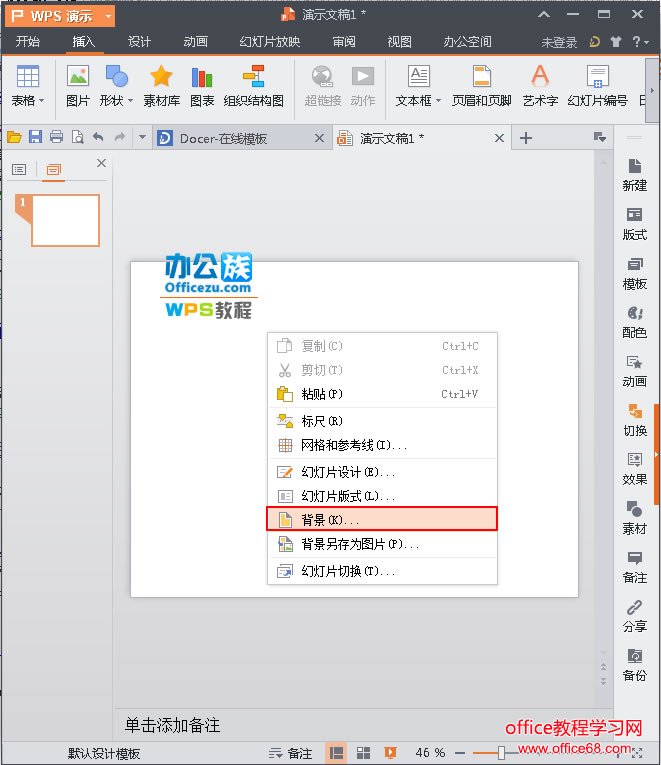Insert a chart with 图表 icon

[x=202, y=85]
